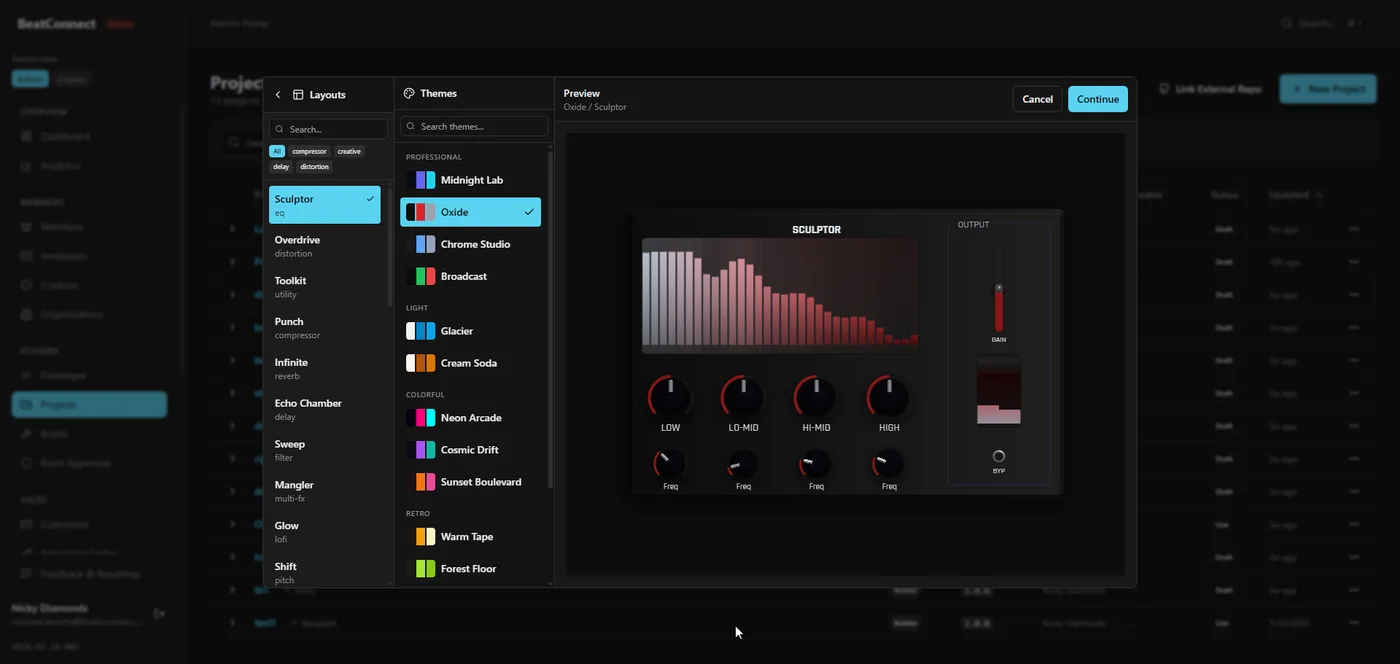Viewport: 1400px width, 664px height.
Task: Switch to the Classic tab
Action: click(71, 78)
